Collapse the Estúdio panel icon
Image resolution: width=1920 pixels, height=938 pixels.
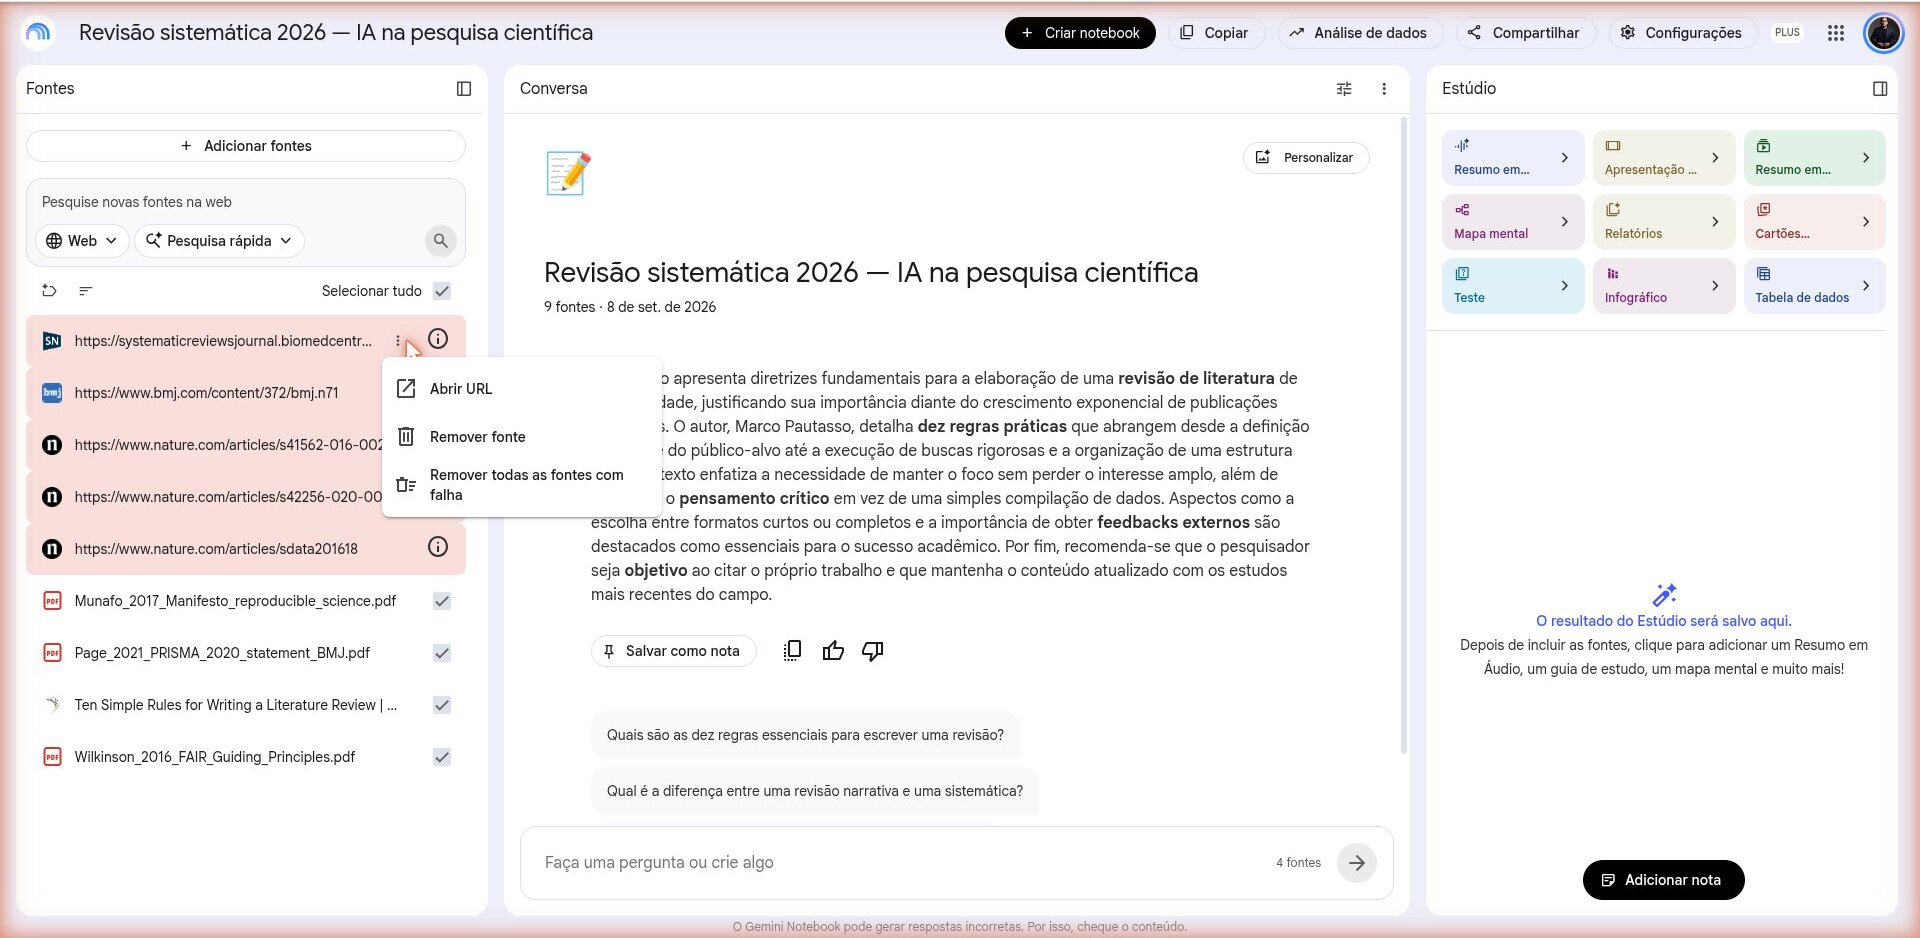pyautogui.click(x=1880, y=89)
